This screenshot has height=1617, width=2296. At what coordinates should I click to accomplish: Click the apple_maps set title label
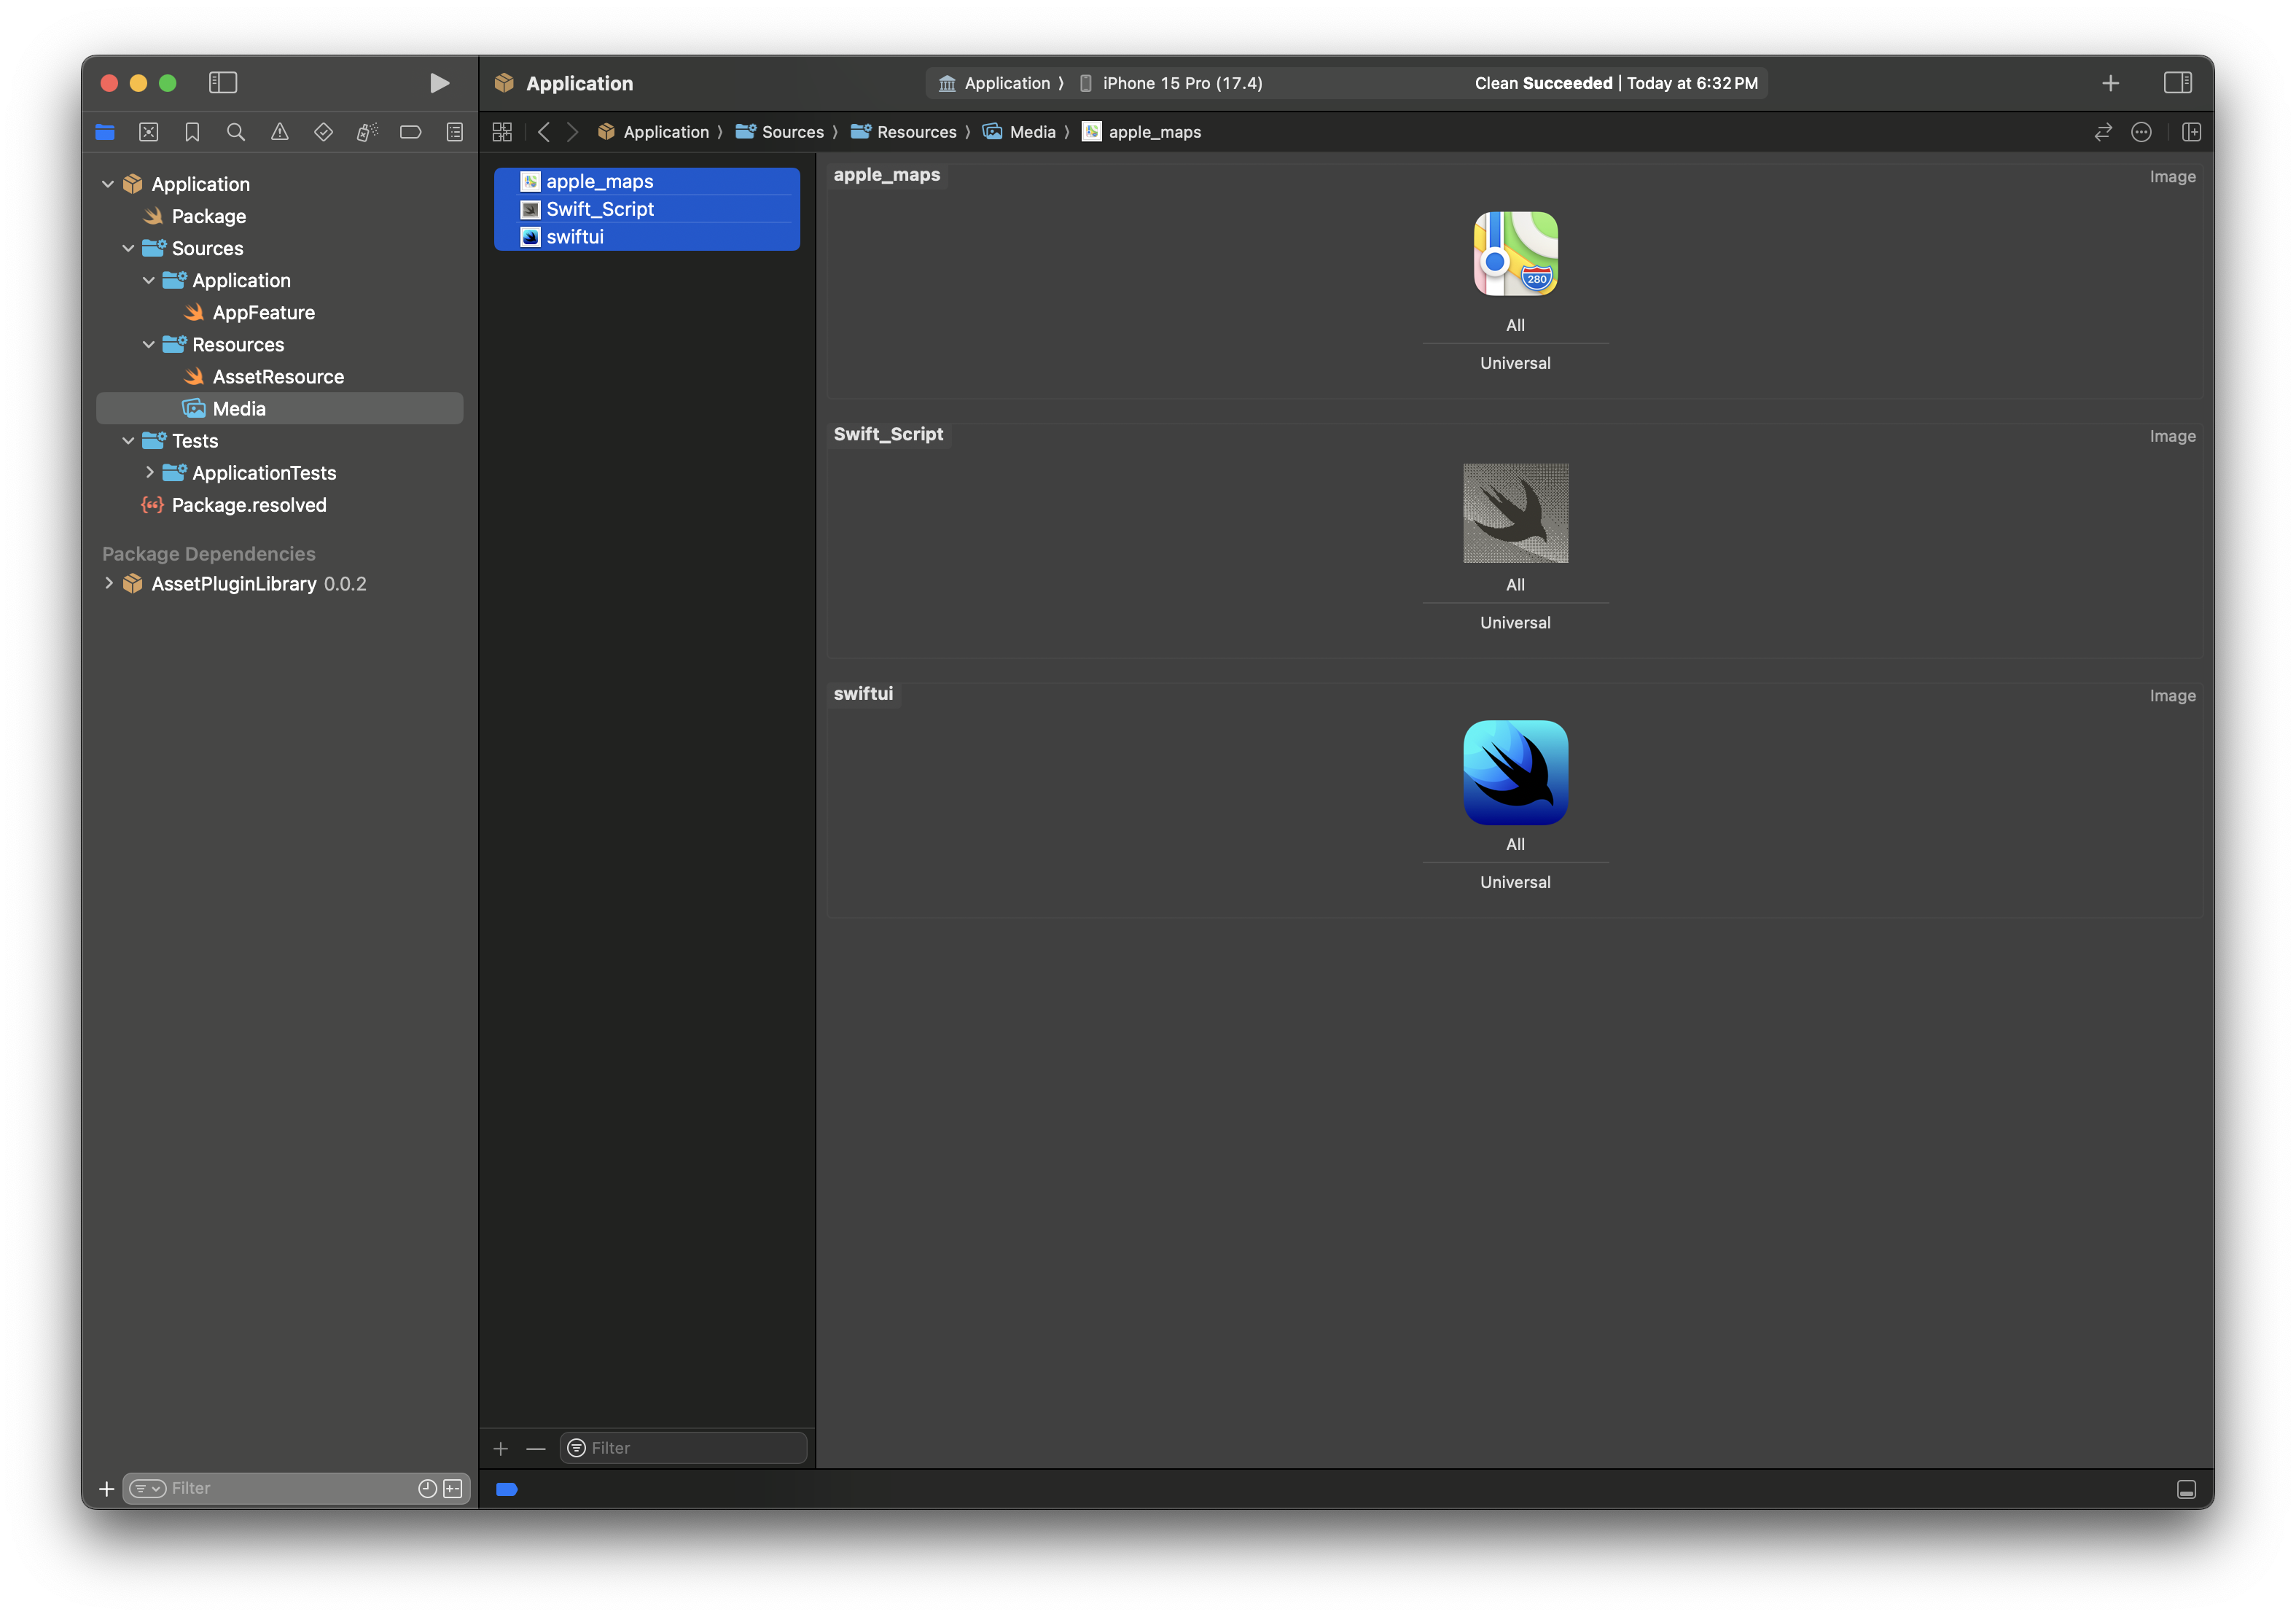tap(887, 174)
